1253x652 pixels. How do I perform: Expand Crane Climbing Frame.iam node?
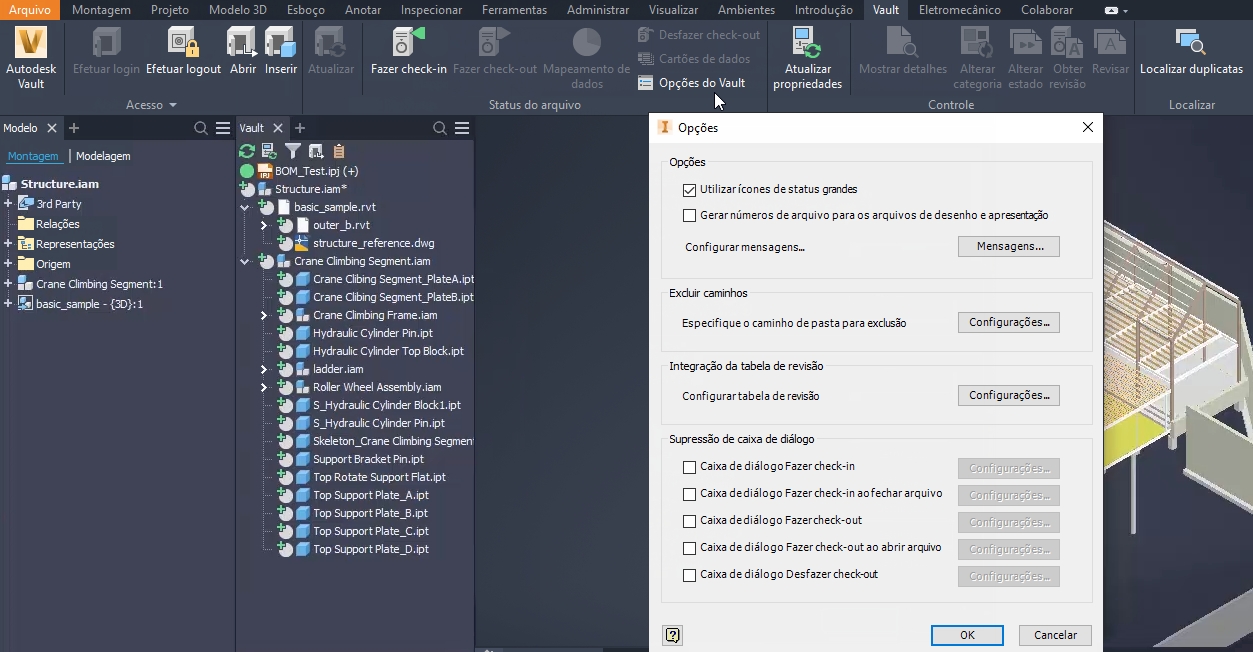(264, 315)
